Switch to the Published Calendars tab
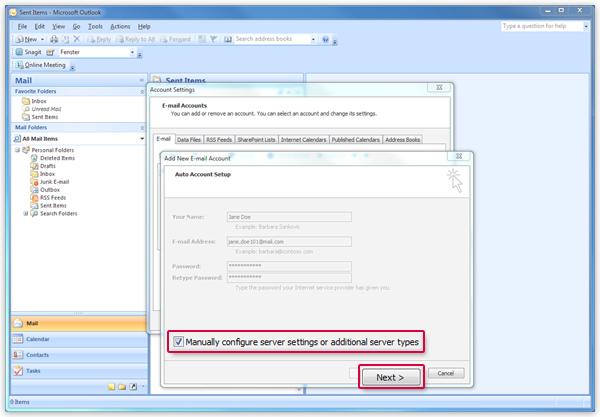Viewport: 600px width, 417px height. tap(355, 140)
